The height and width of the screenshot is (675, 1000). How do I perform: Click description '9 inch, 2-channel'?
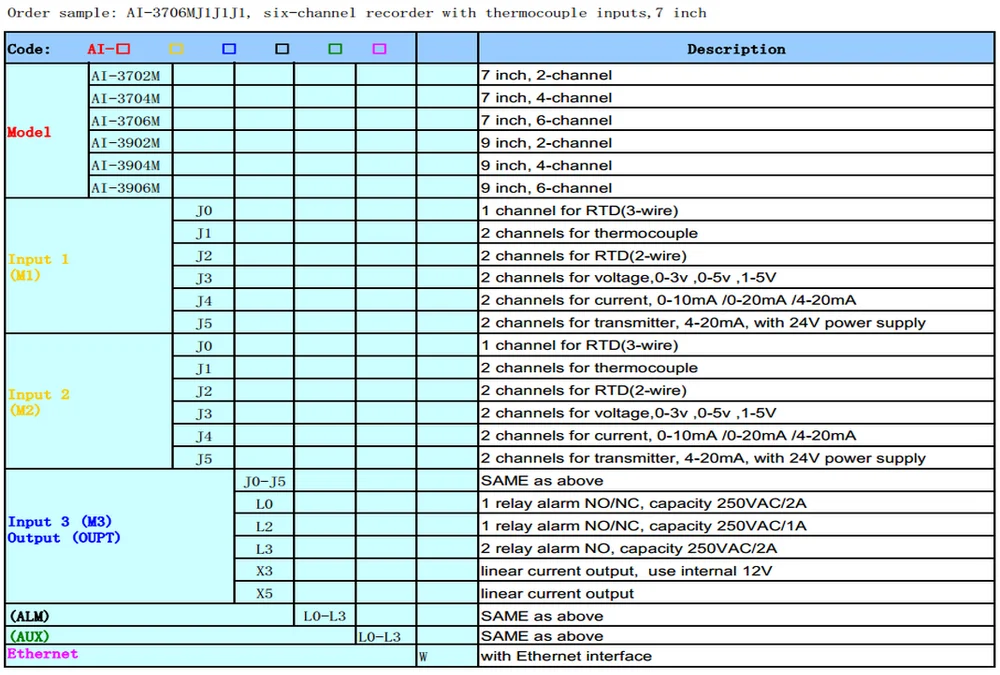pyautogui.click(x=547, y=143)
